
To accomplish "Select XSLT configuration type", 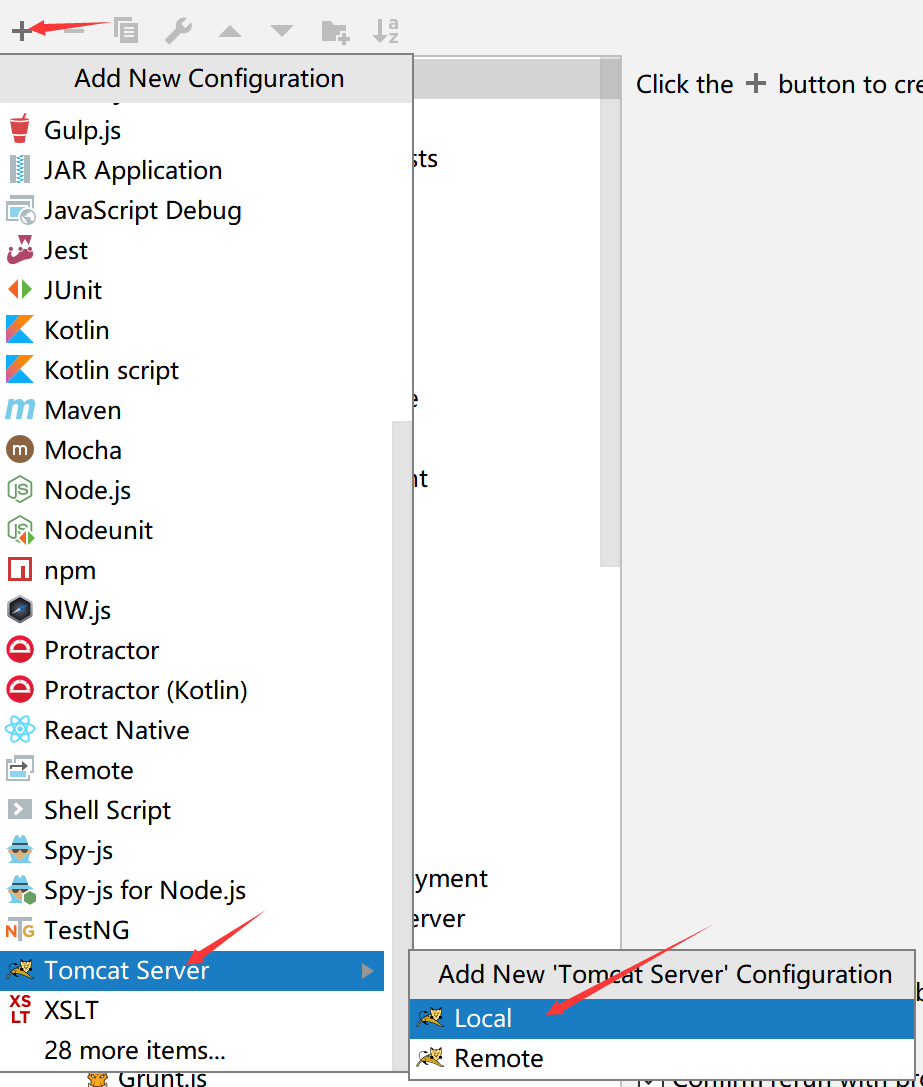I will point(191,1011).
